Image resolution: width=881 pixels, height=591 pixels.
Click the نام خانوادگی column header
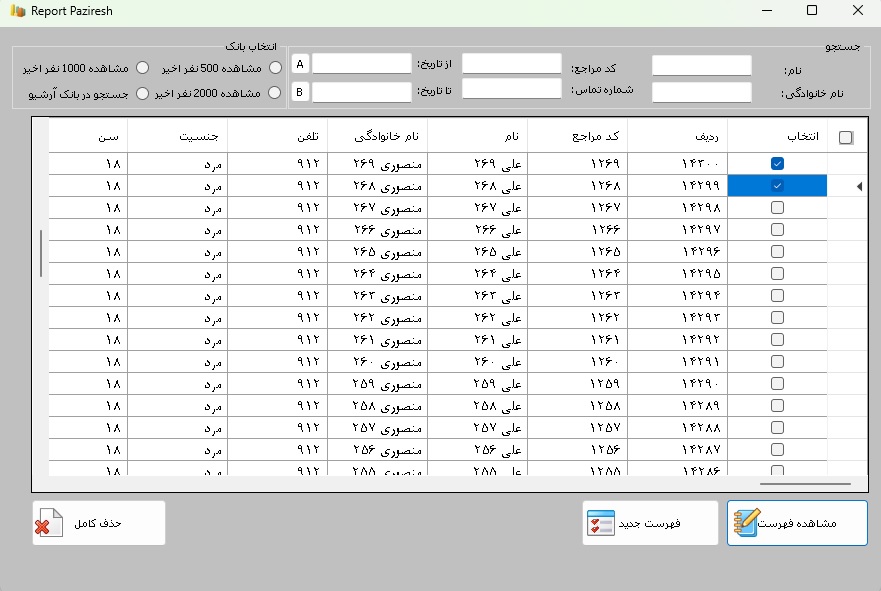[x=377, y=137]
